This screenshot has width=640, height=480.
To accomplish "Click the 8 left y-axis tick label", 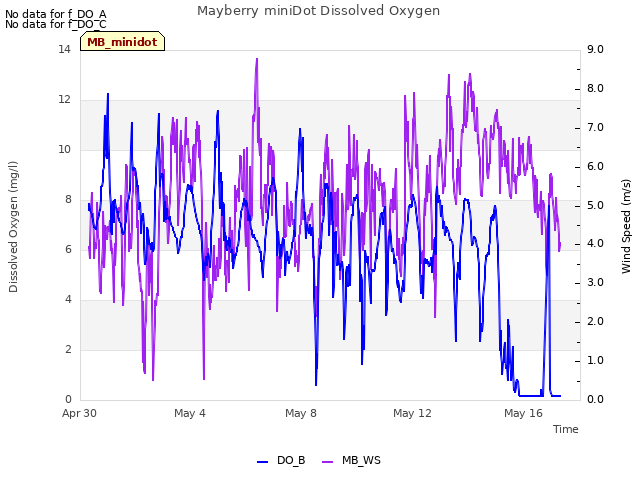I will [x=68, y=200].
